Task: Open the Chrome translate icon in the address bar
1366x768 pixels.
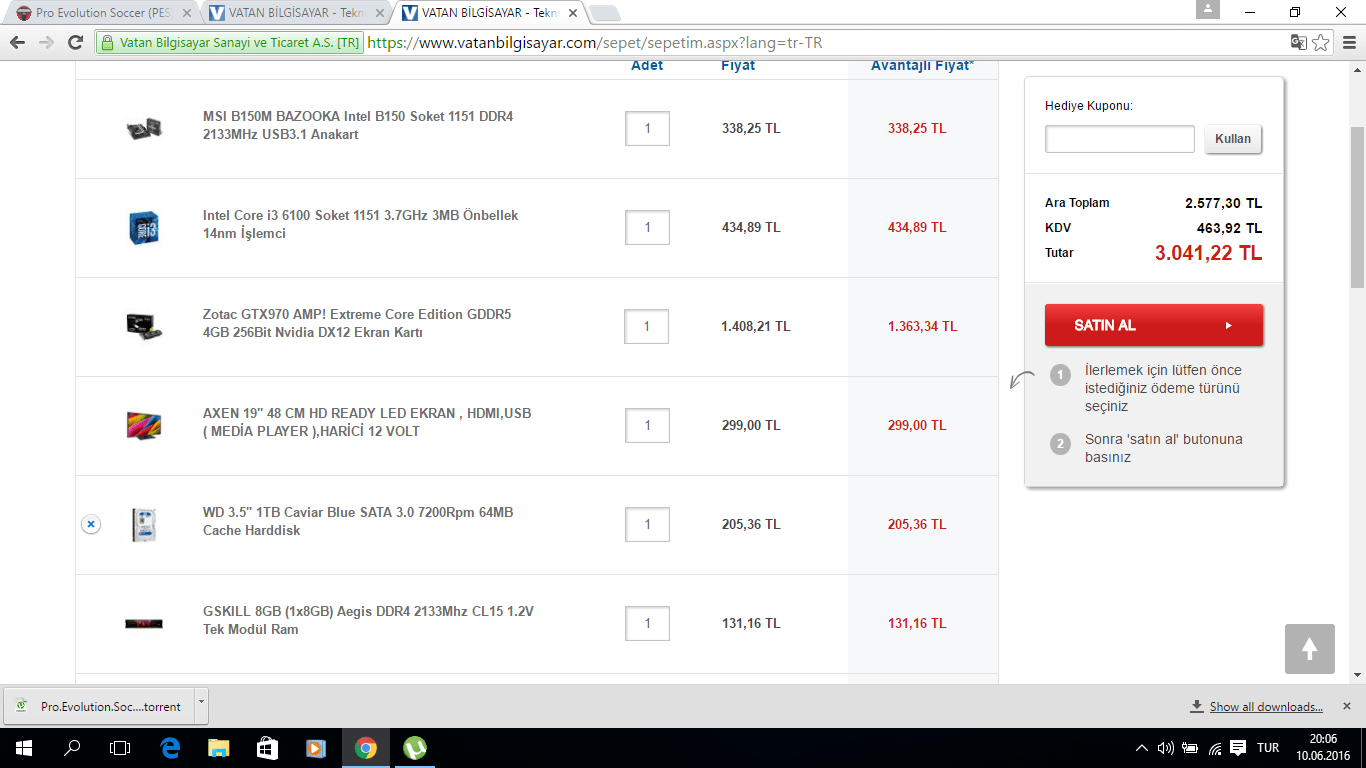Action: tap(1298, 42)
